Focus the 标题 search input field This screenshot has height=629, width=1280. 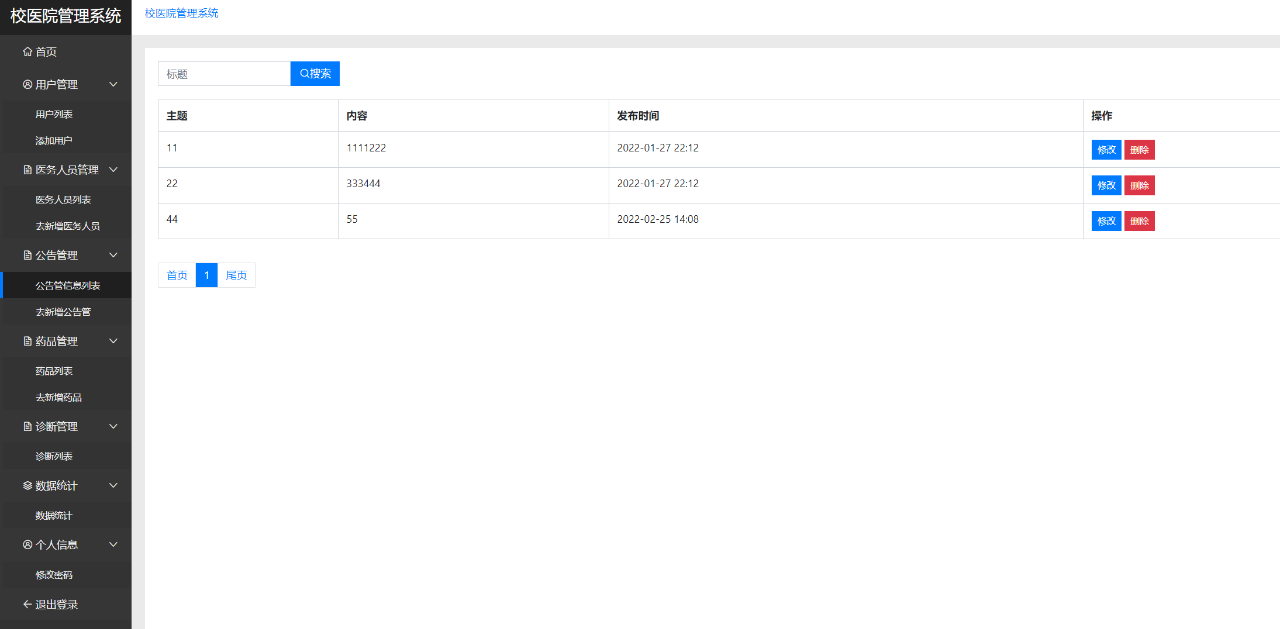224,74
